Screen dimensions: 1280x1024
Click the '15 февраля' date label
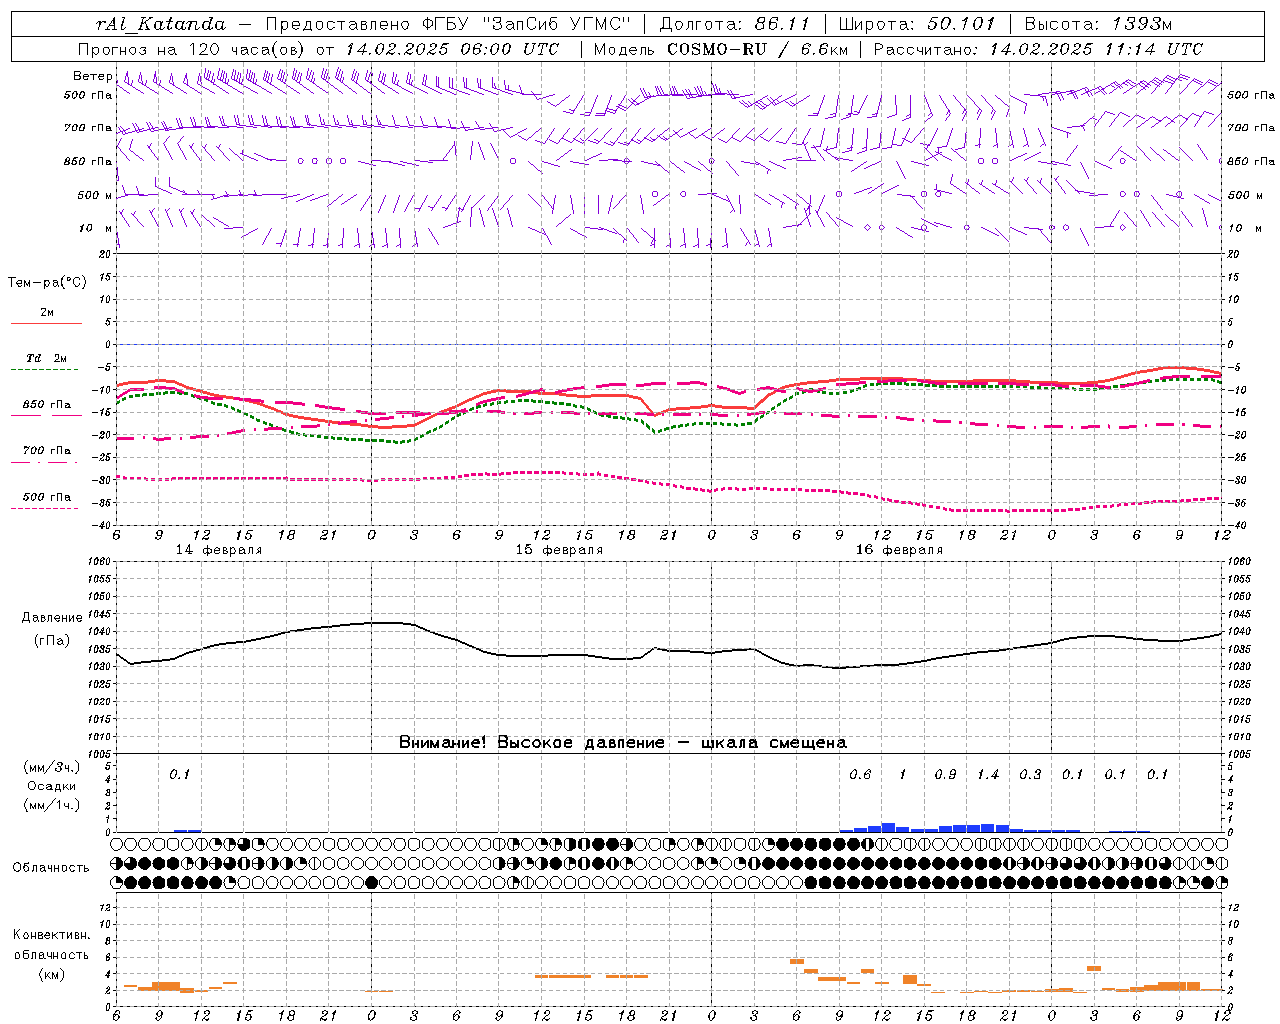coord(559,550)
